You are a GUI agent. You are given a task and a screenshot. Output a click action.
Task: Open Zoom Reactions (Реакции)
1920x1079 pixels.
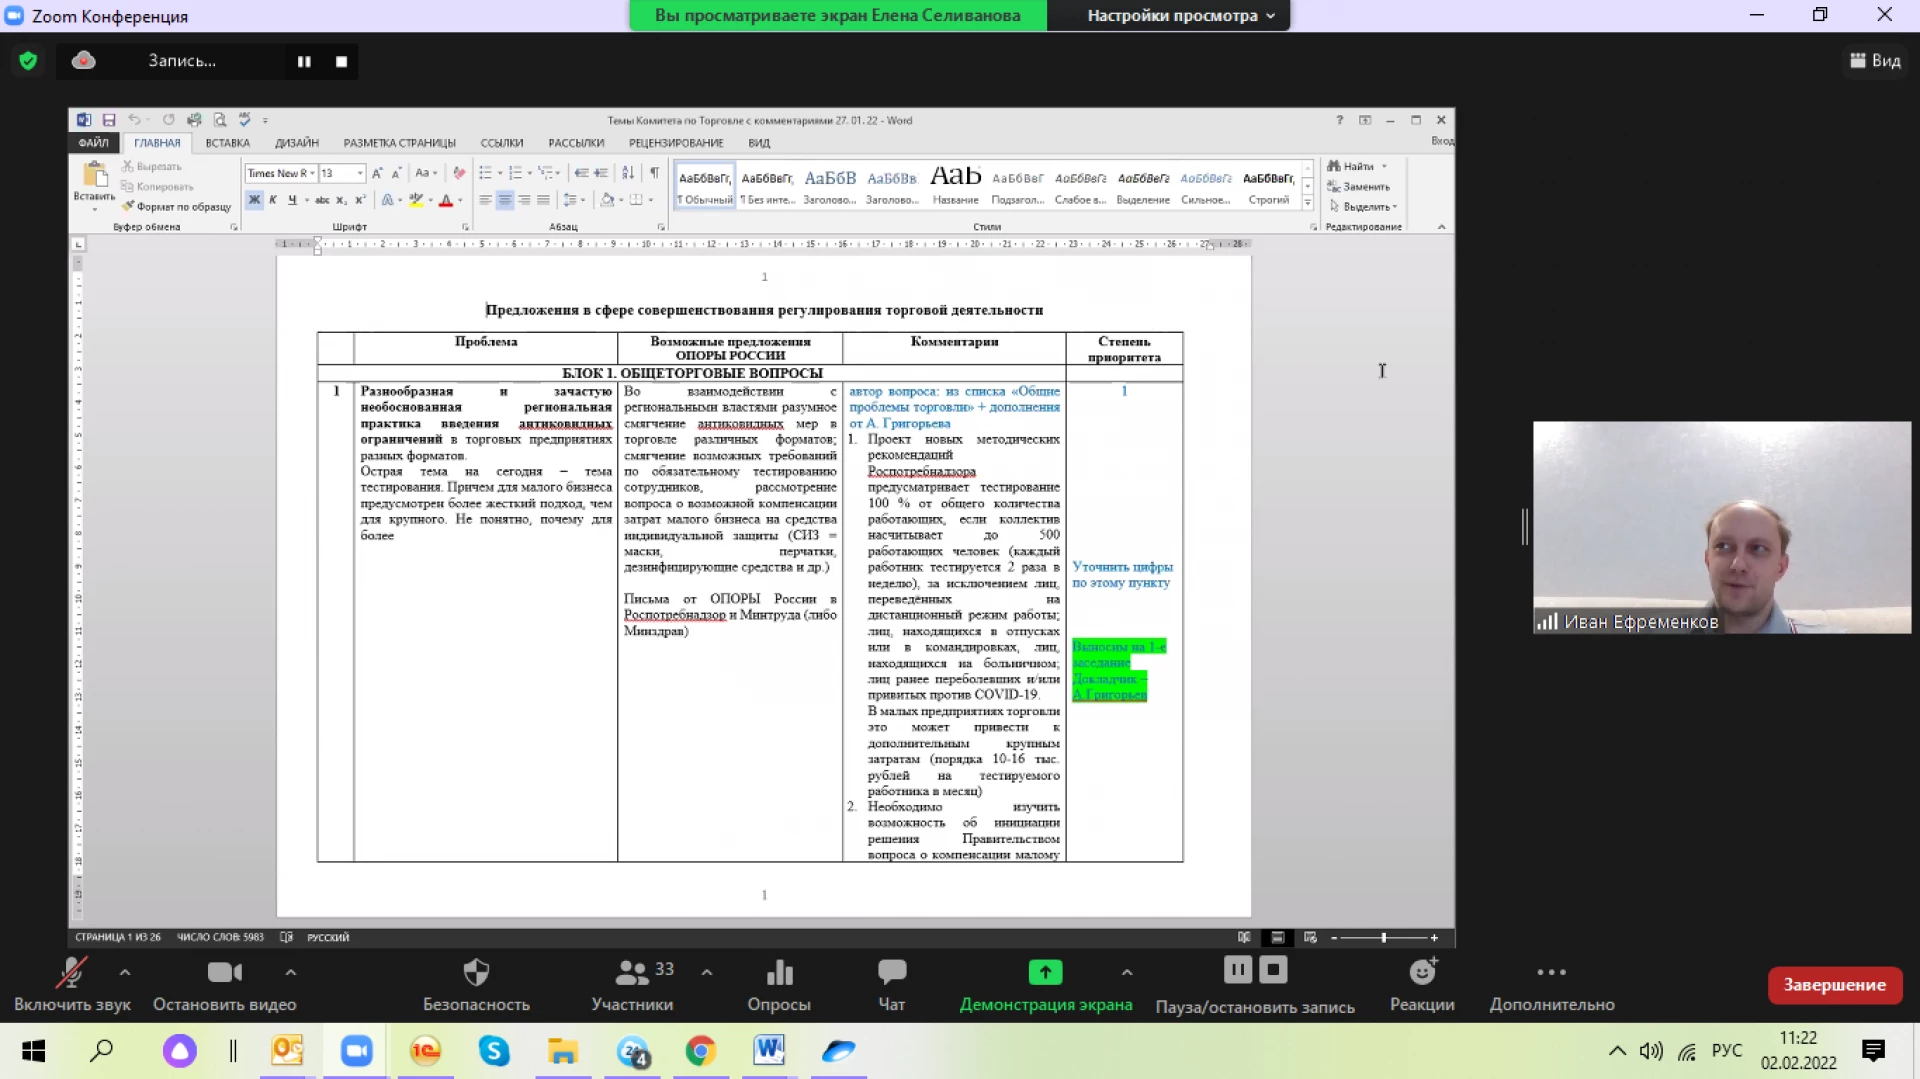pyautogui.click(x=1422, y=986)
